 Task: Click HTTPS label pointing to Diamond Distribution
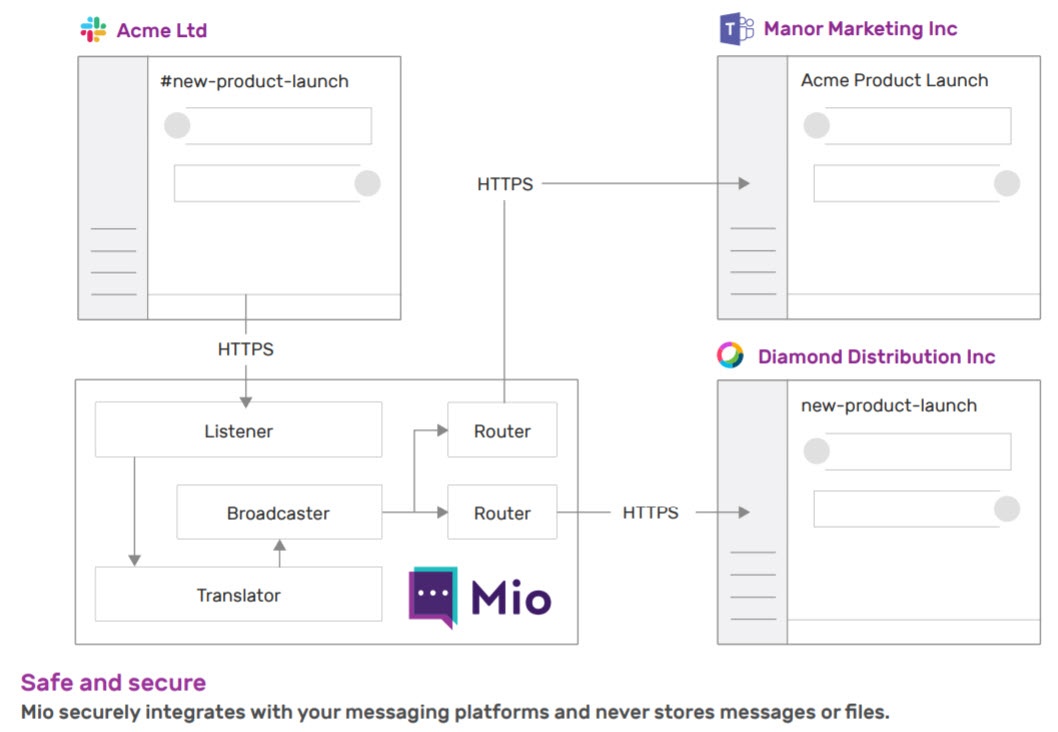coord(650,513)
